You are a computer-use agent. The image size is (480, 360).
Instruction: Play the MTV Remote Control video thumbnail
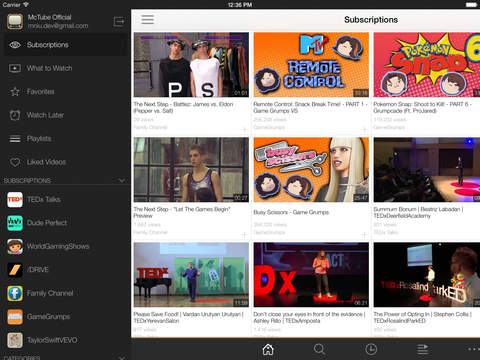(x=311, y=65)
